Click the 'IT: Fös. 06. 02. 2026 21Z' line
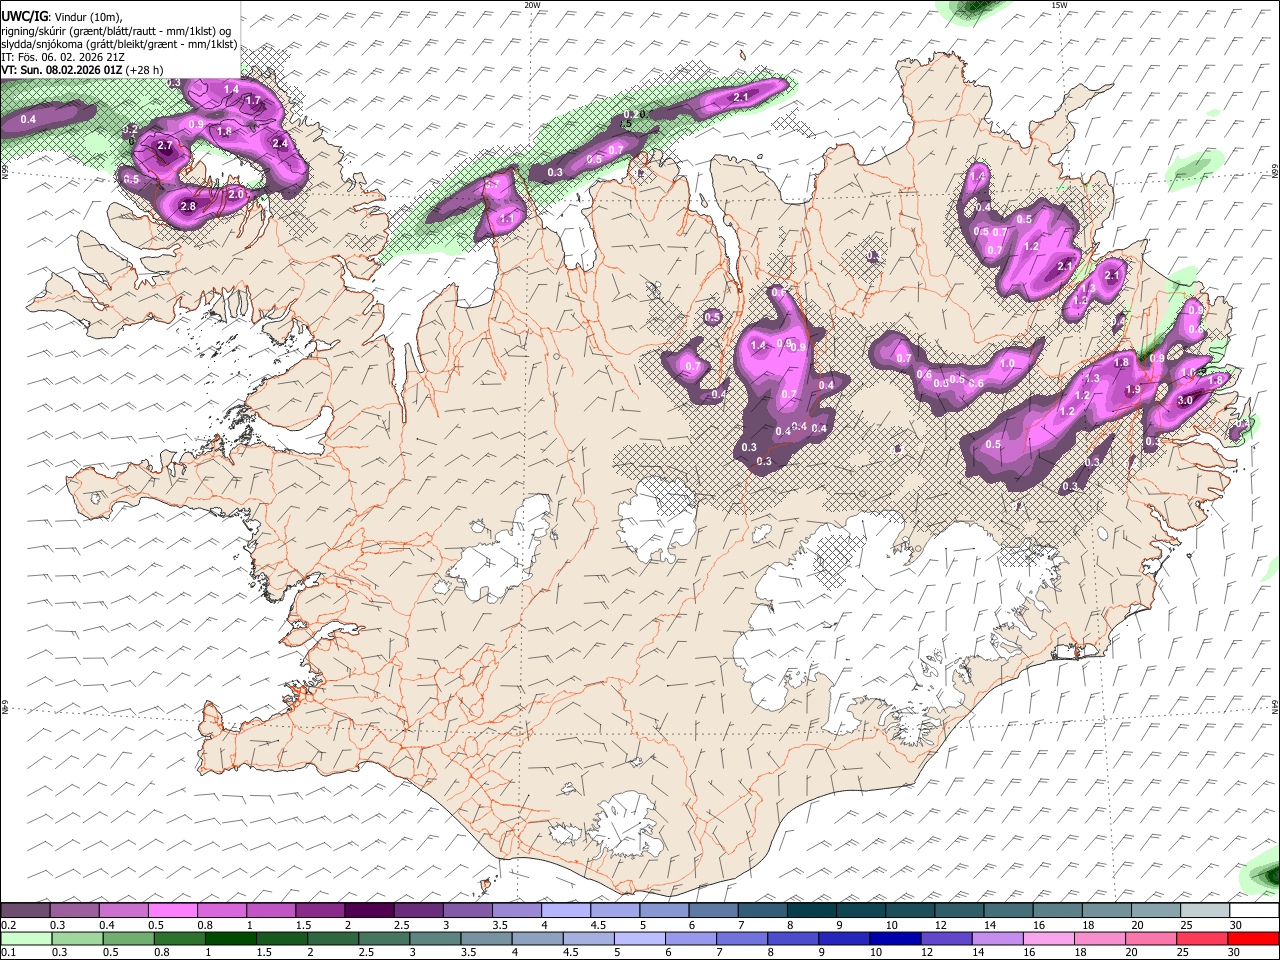This screenshot has height=960, width=1280. pyautogui.click(x=61, y=58)
